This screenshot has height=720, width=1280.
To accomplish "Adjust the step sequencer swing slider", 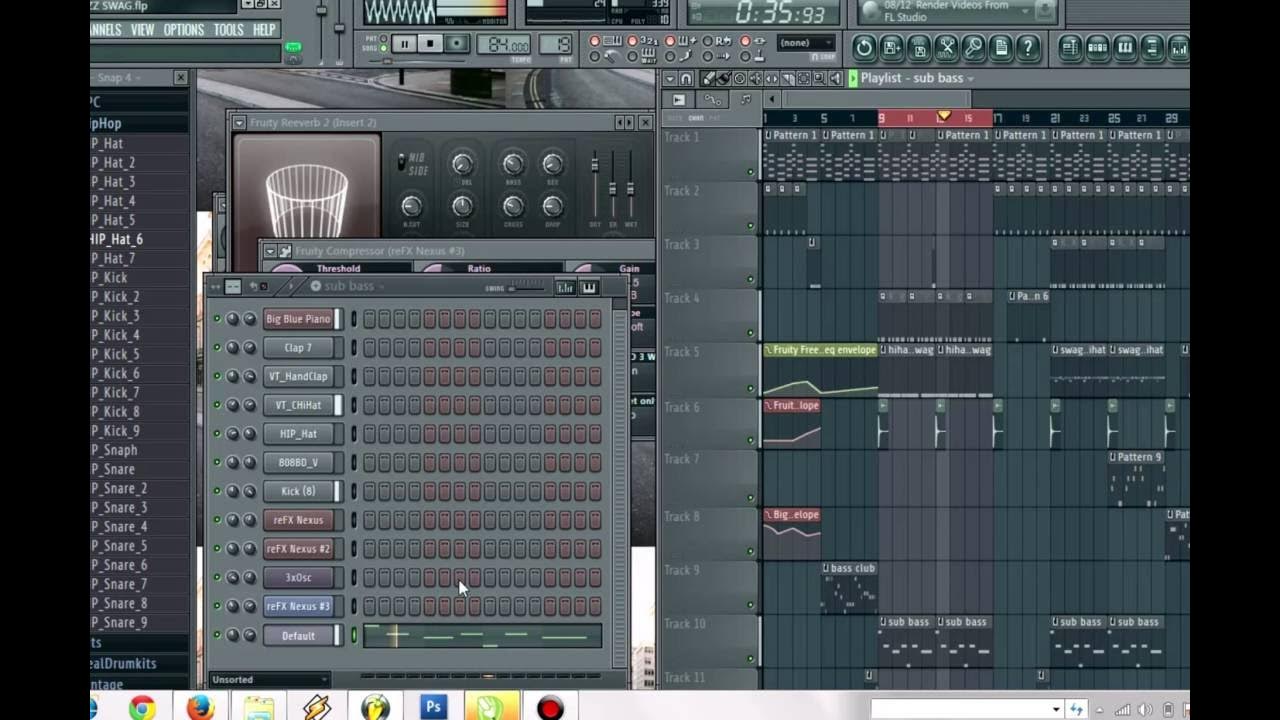I will pos(526,288).
